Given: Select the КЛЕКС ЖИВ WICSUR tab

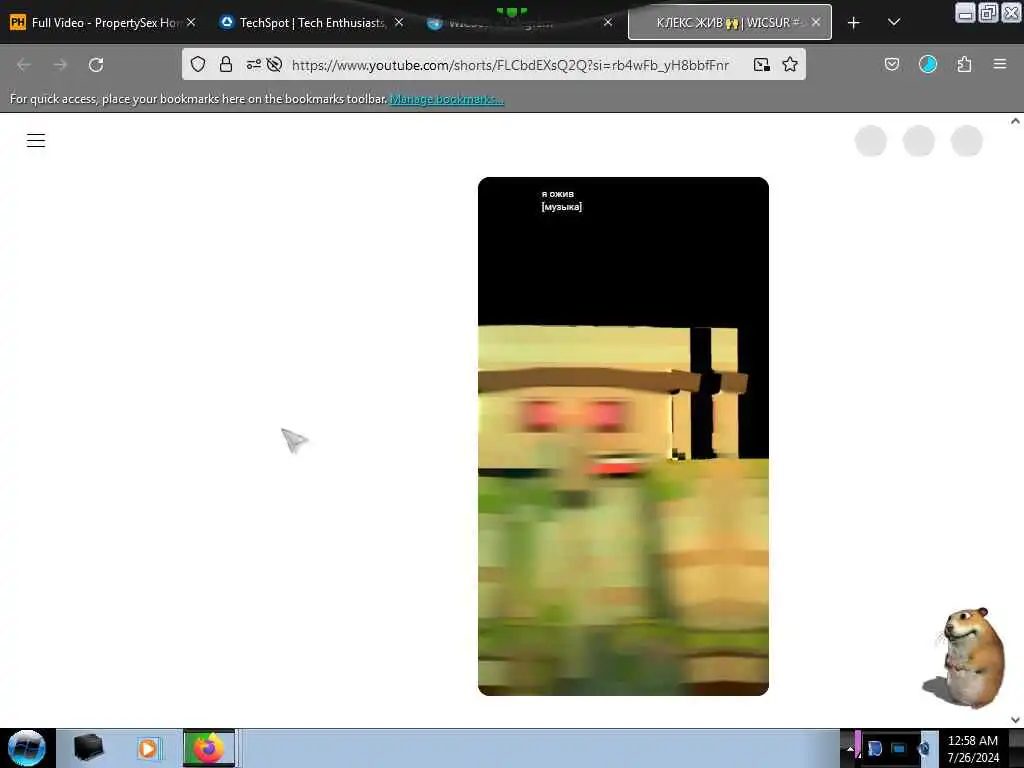Looking at the screenshot, I should [x=728, y=23].
